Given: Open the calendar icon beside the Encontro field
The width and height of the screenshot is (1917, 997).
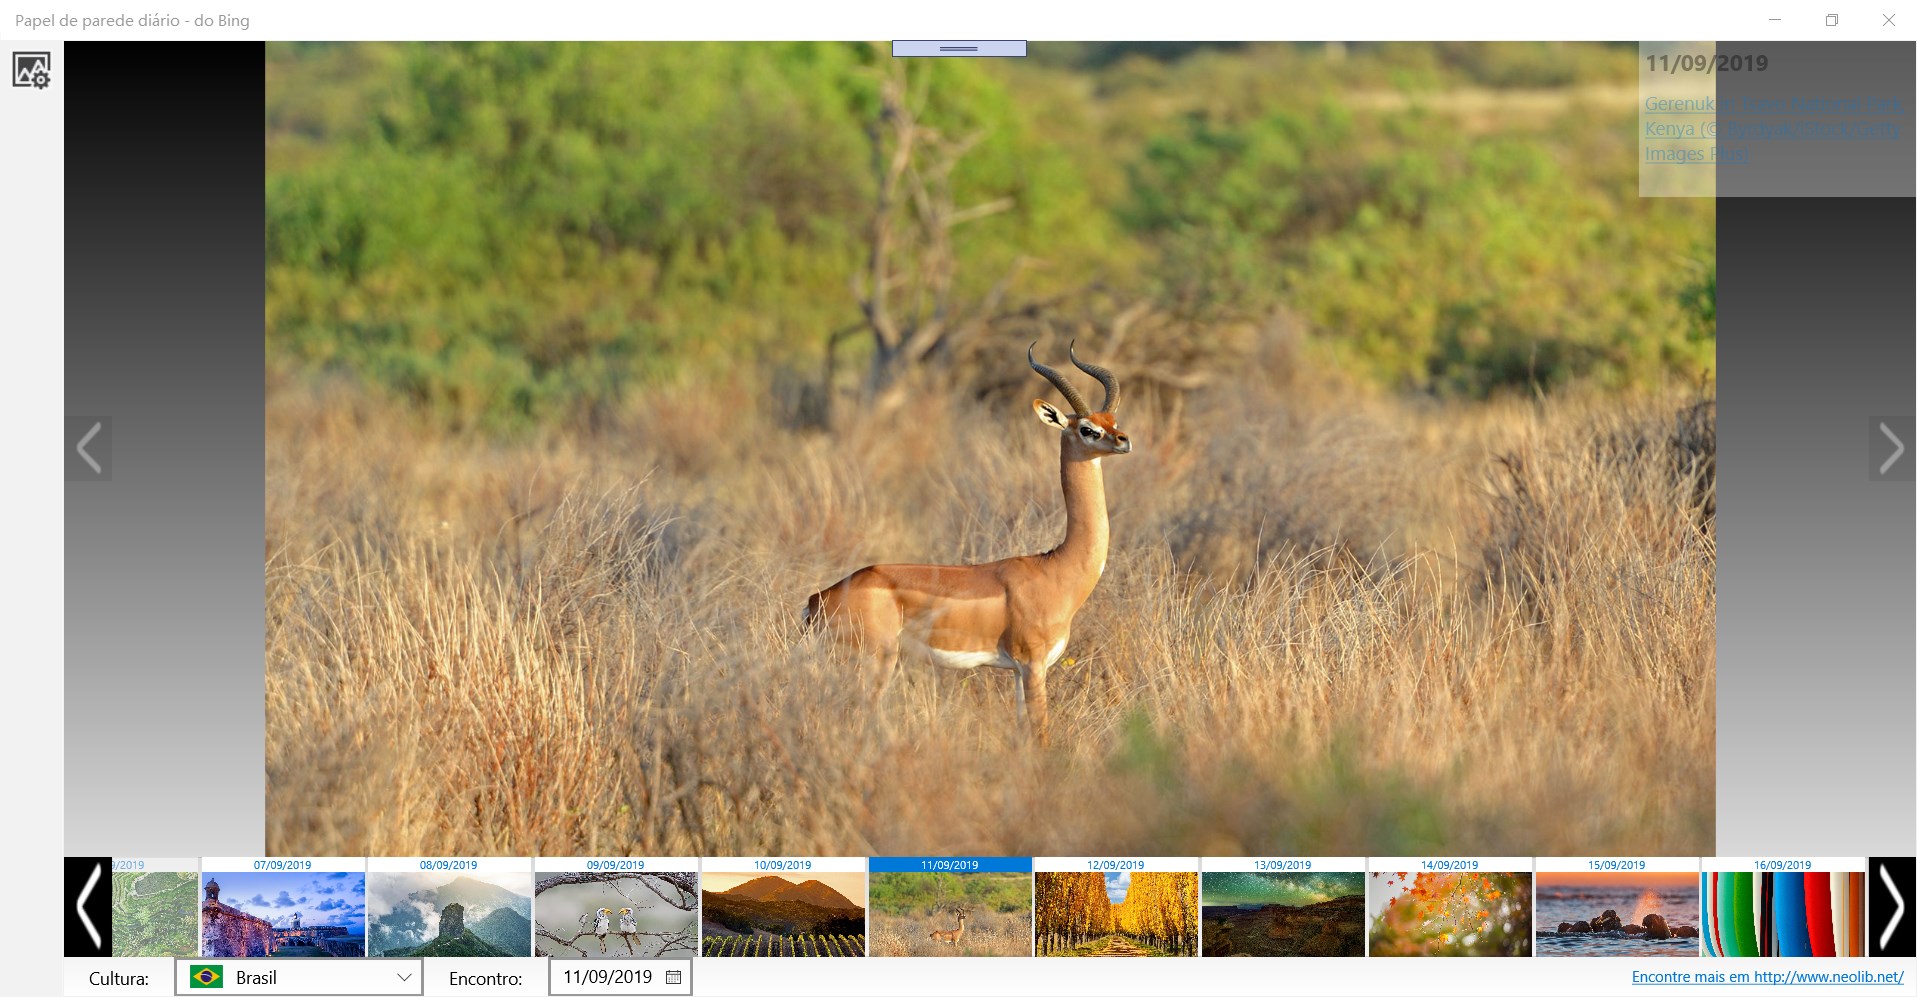Looking at the screenshot, I should coord(672,977).
